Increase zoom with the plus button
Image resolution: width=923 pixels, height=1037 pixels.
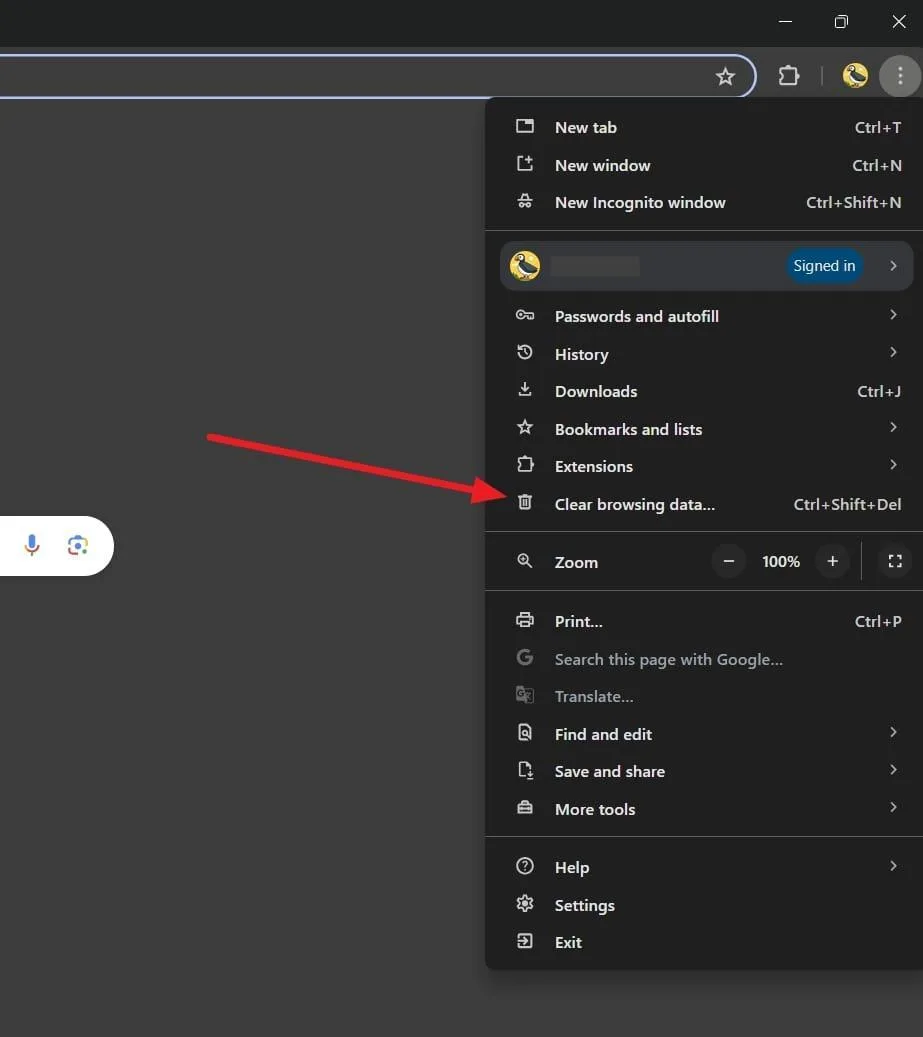(x=832, y=562)
